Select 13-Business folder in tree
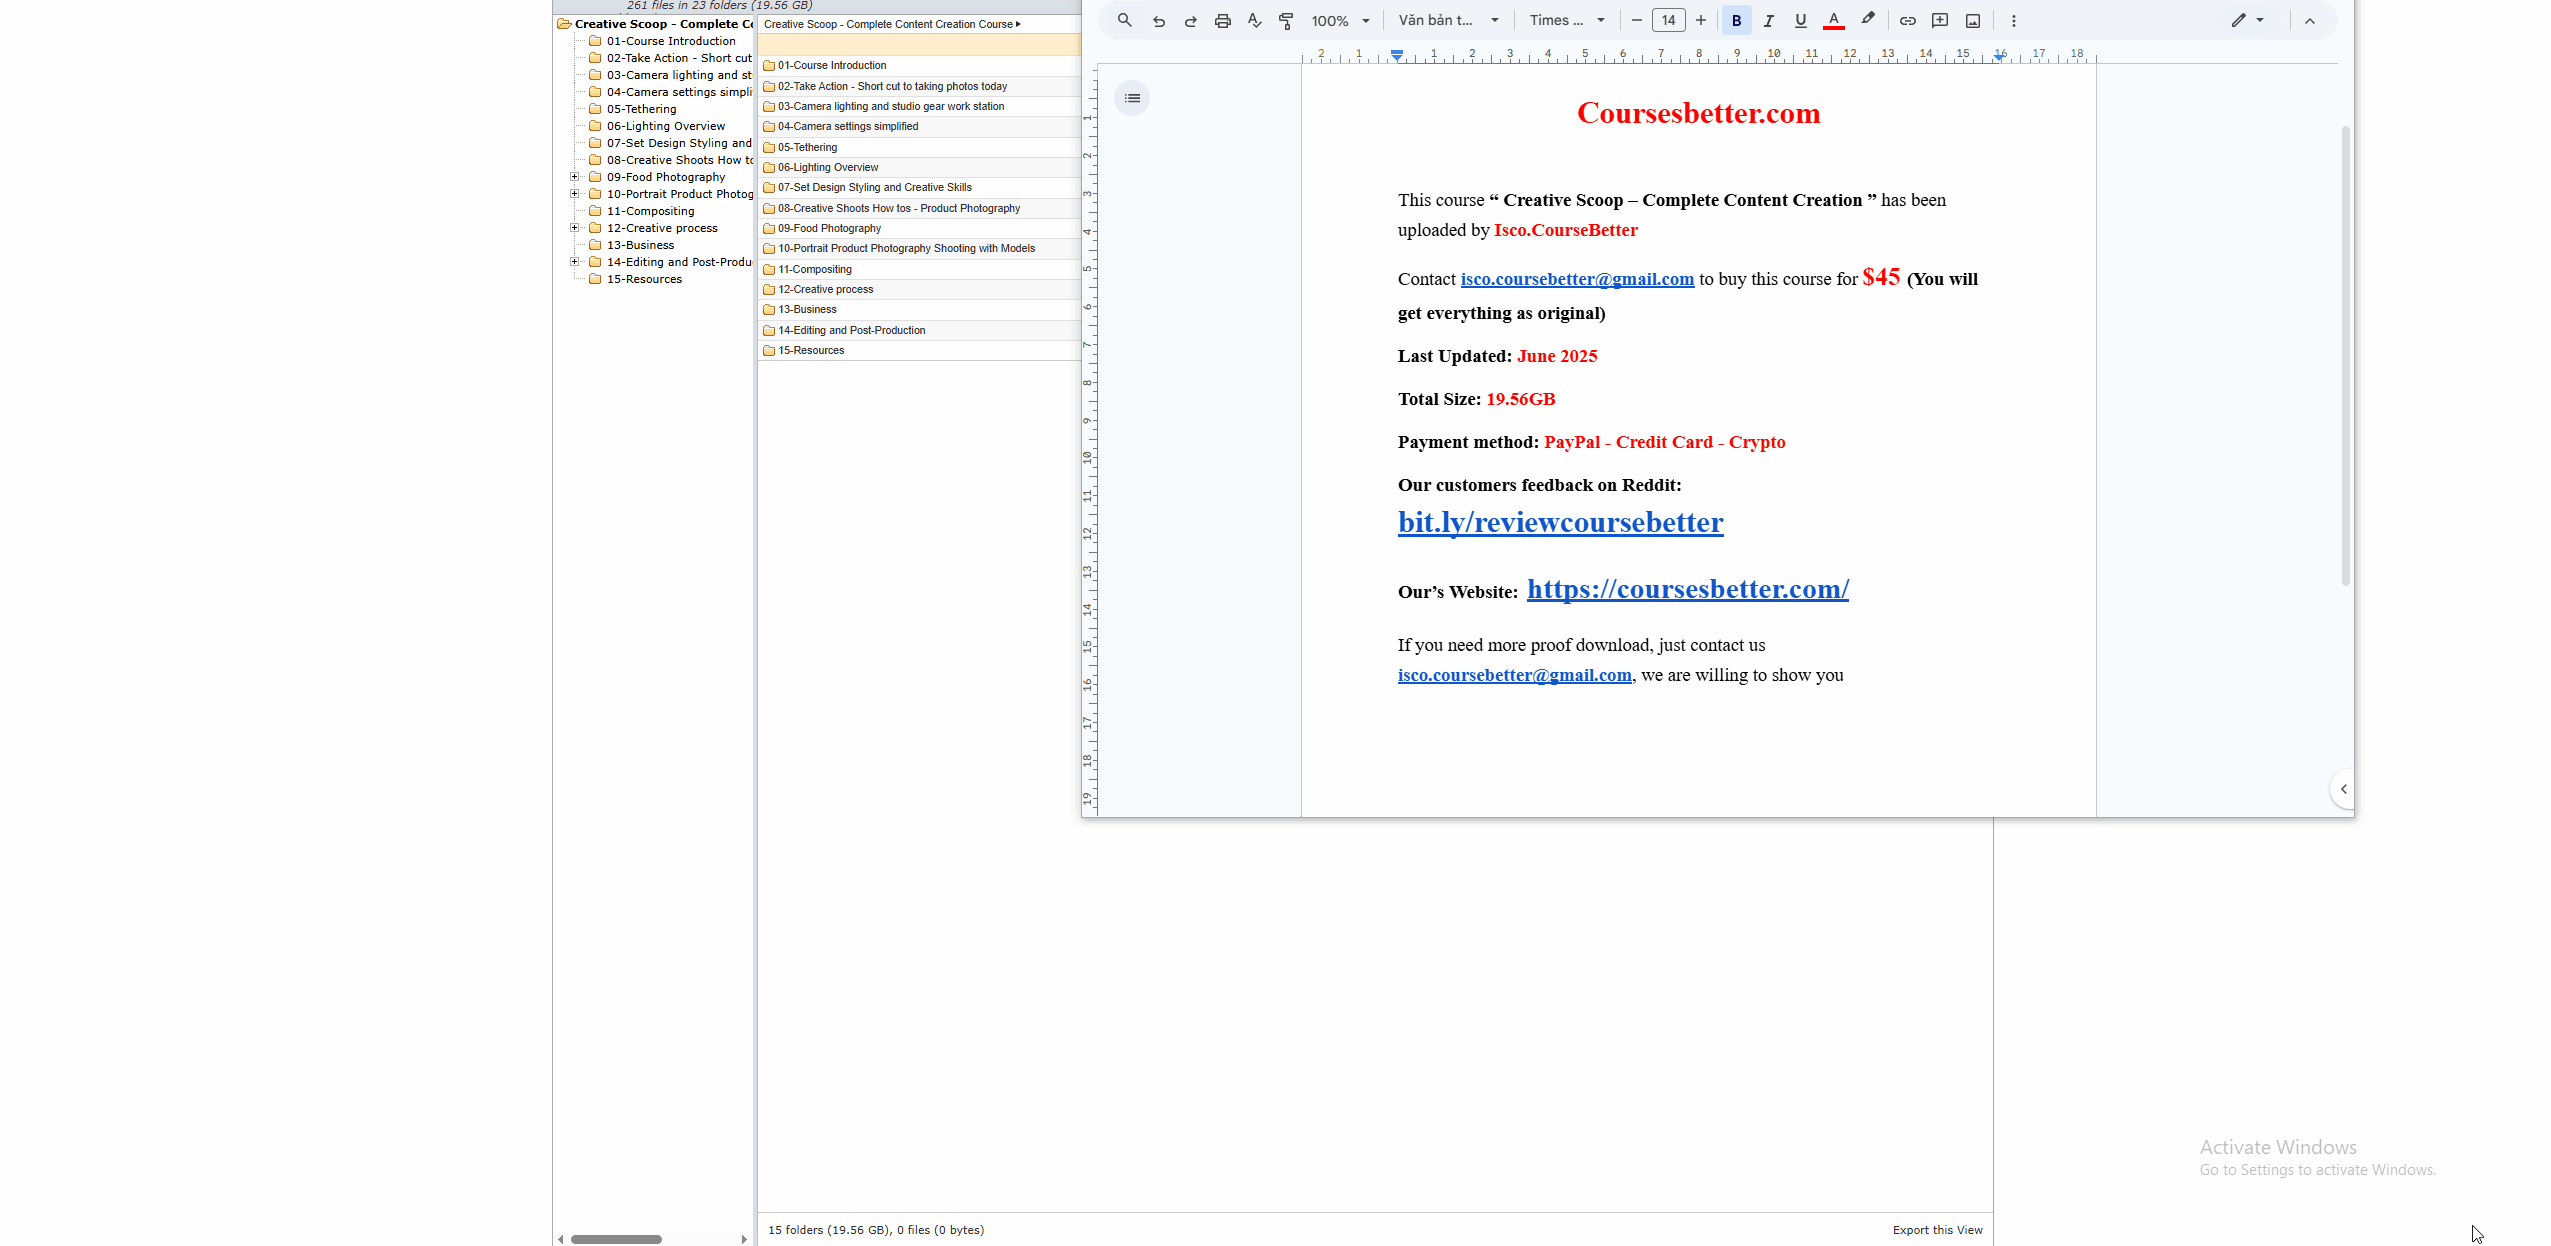2551x1246 pixels. (x=640, y=245)
